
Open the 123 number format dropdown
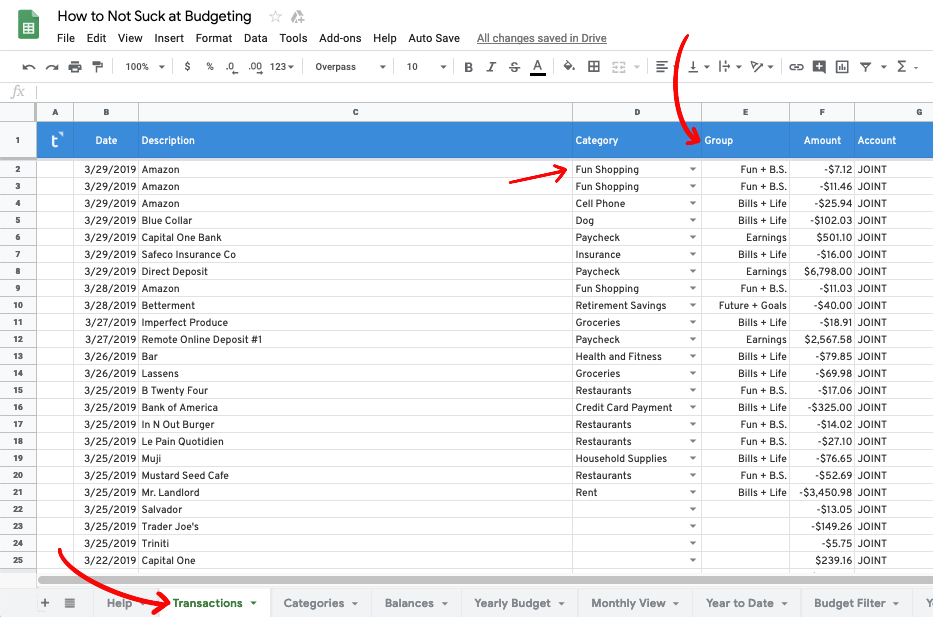pyautogui.click(x=281, y=67)
